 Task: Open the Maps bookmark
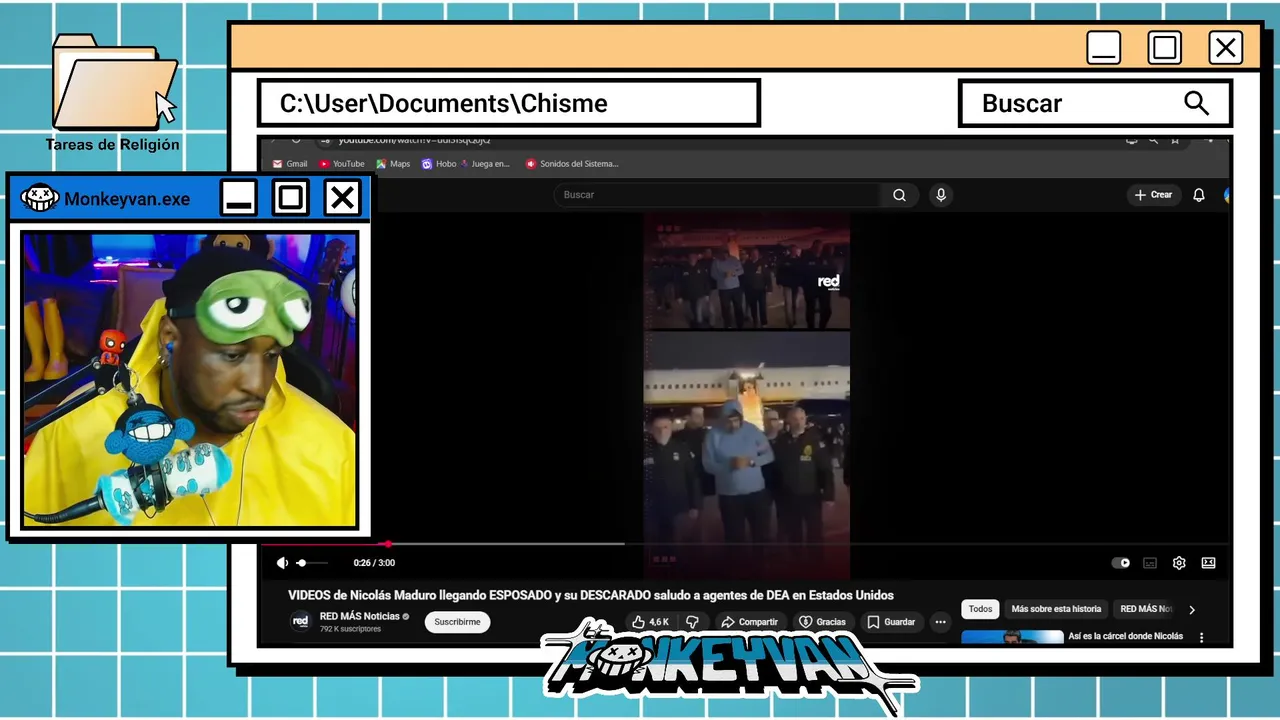pos(393,164)
